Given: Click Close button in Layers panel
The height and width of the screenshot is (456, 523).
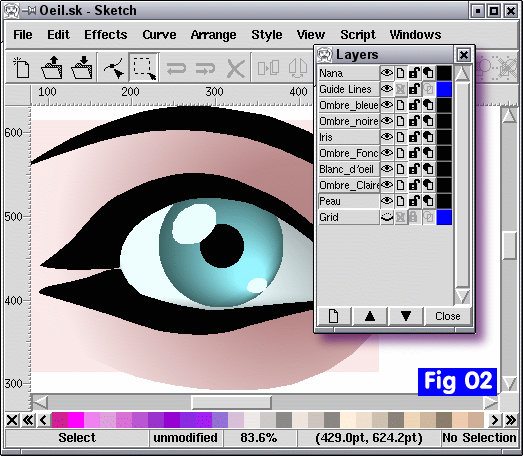Looking at the screenshot, I should [448, 316].
